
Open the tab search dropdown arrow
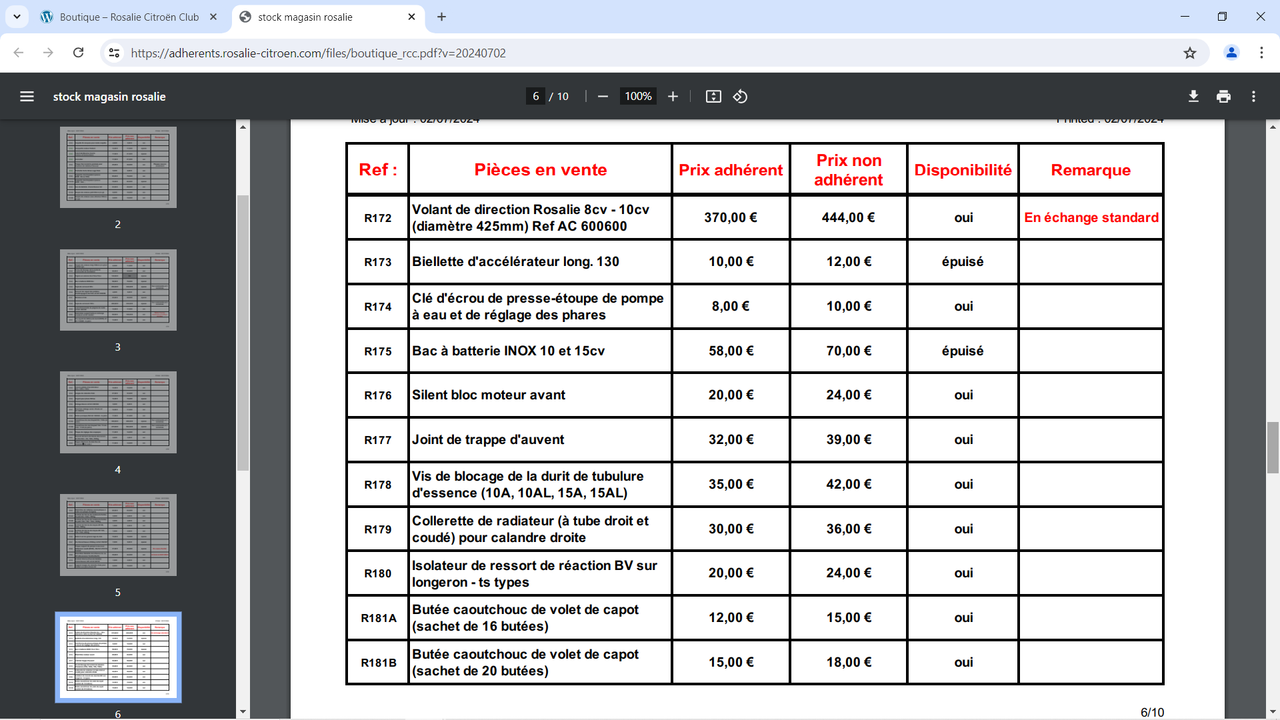[17, 17]
